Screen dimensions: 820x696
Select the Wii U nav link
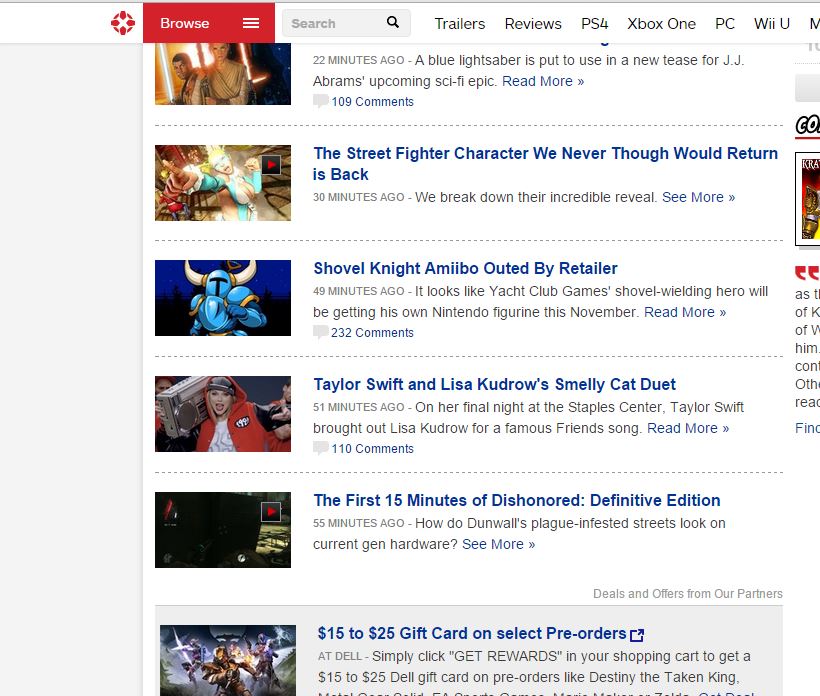771,23
